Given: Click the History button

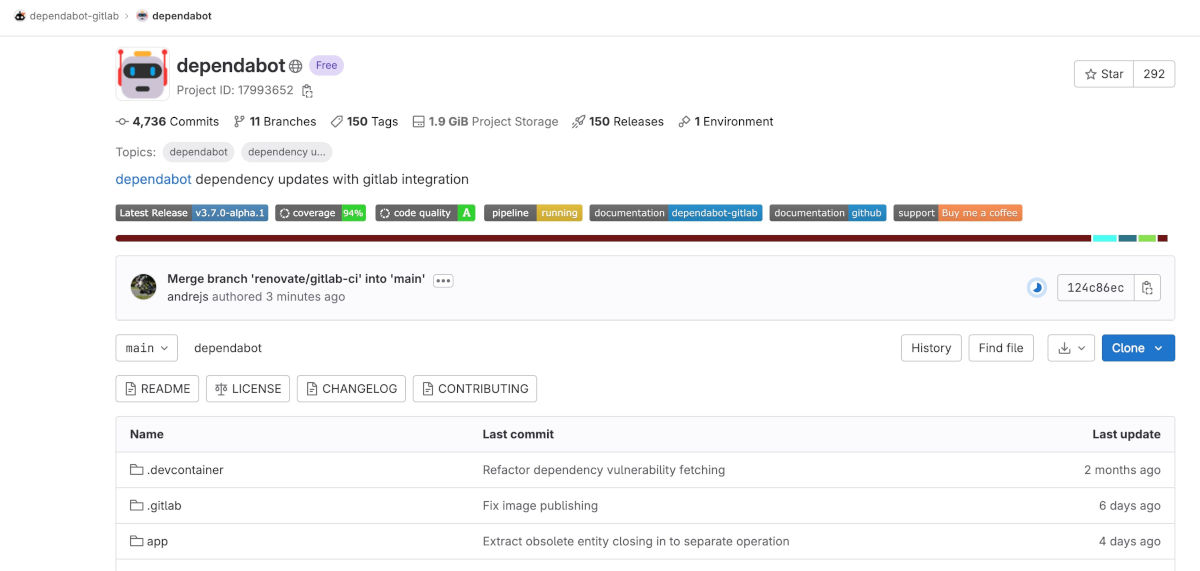Looking at the screenshot, I should pyautogui.click(x=930, y=348).
